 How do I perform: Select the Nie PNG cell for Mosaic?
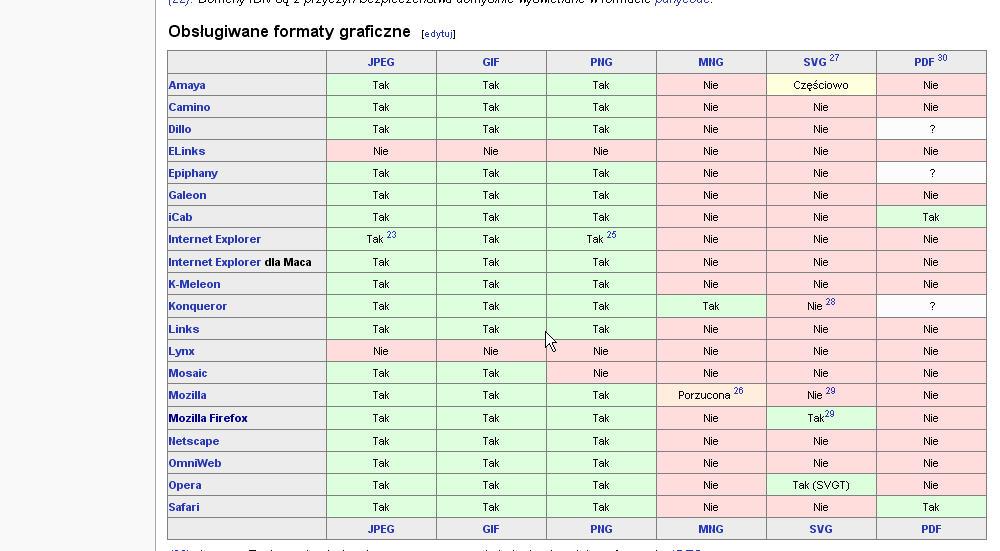(x=601, y=373)
